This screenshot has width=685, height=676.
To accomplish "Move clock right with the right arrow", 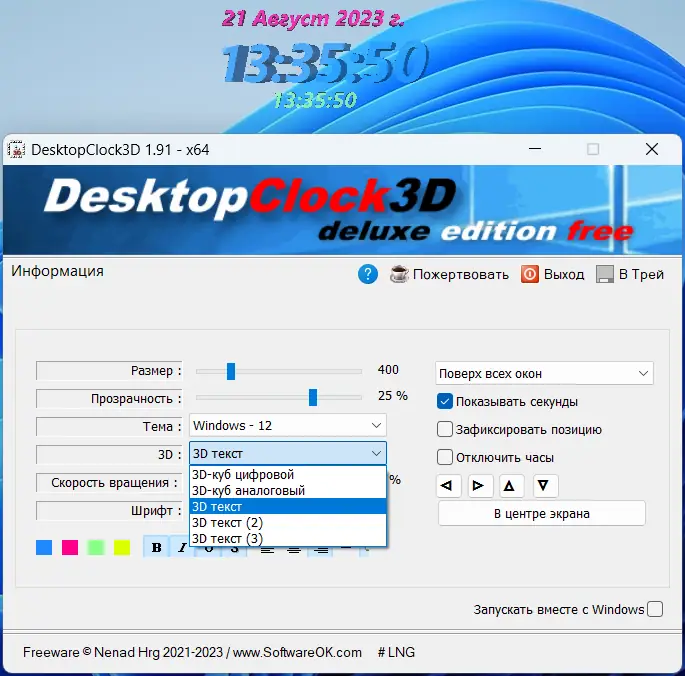I will tap(480, 485).
